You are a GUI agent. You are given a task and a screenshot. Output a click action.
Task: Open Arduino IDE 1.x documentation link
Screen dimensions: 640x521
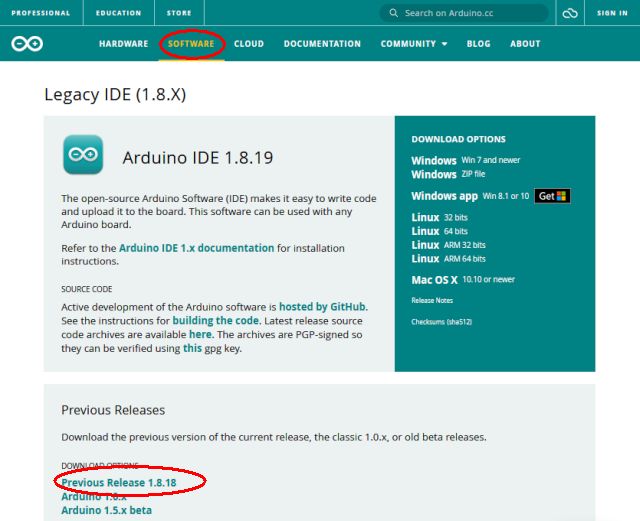point(196,248)
